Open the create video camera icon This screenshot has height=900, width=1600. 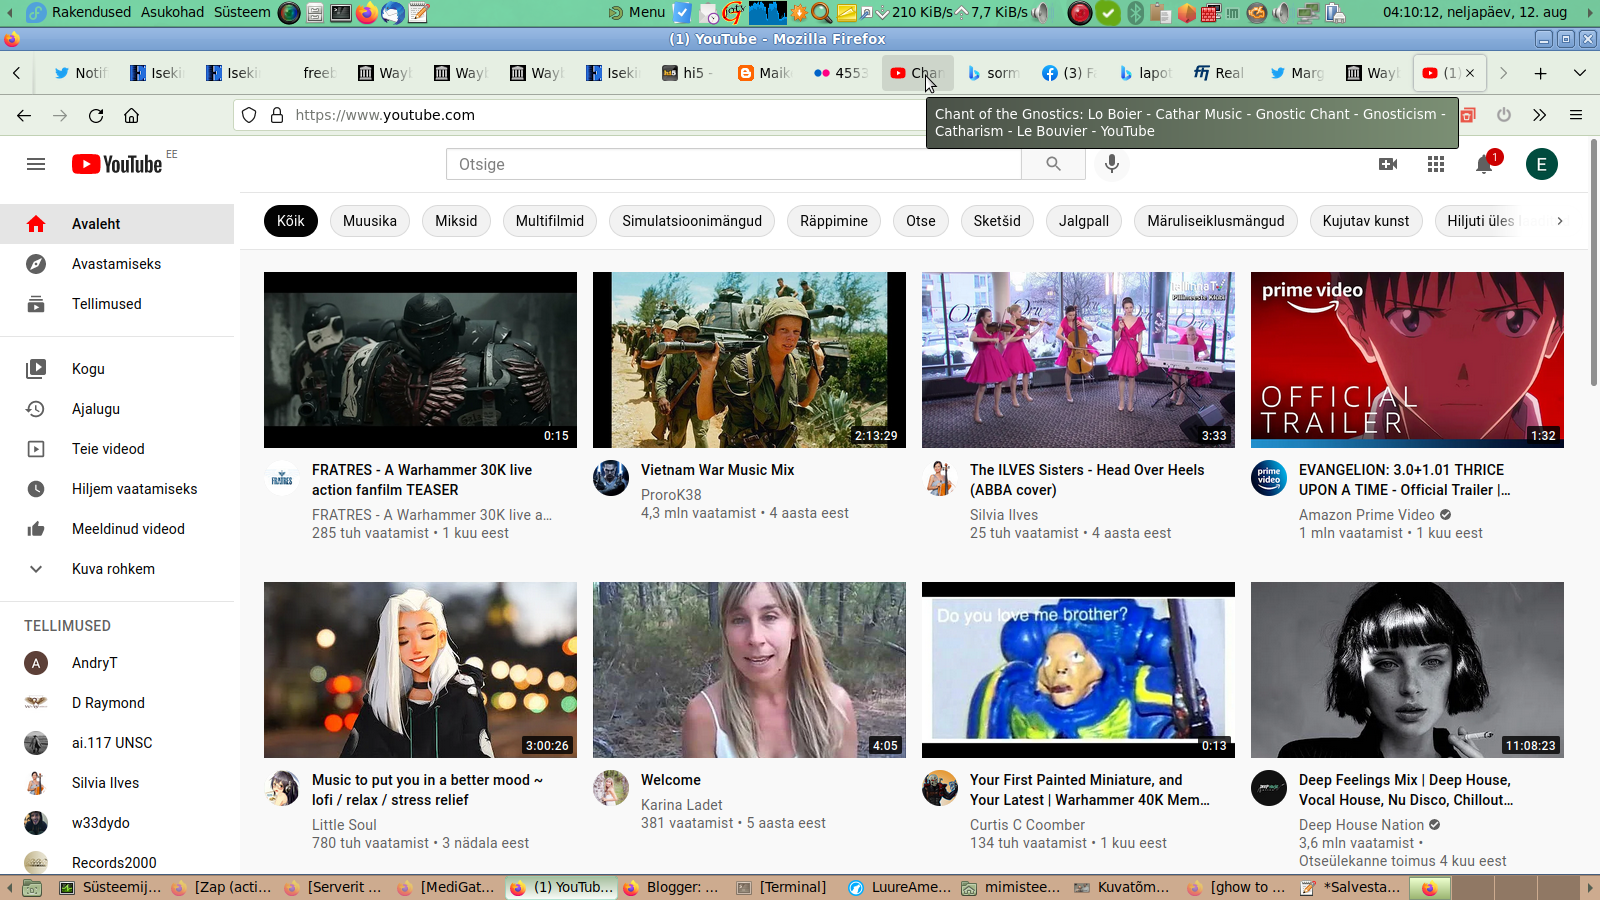pyautogui.click(x=1388, y=164)
